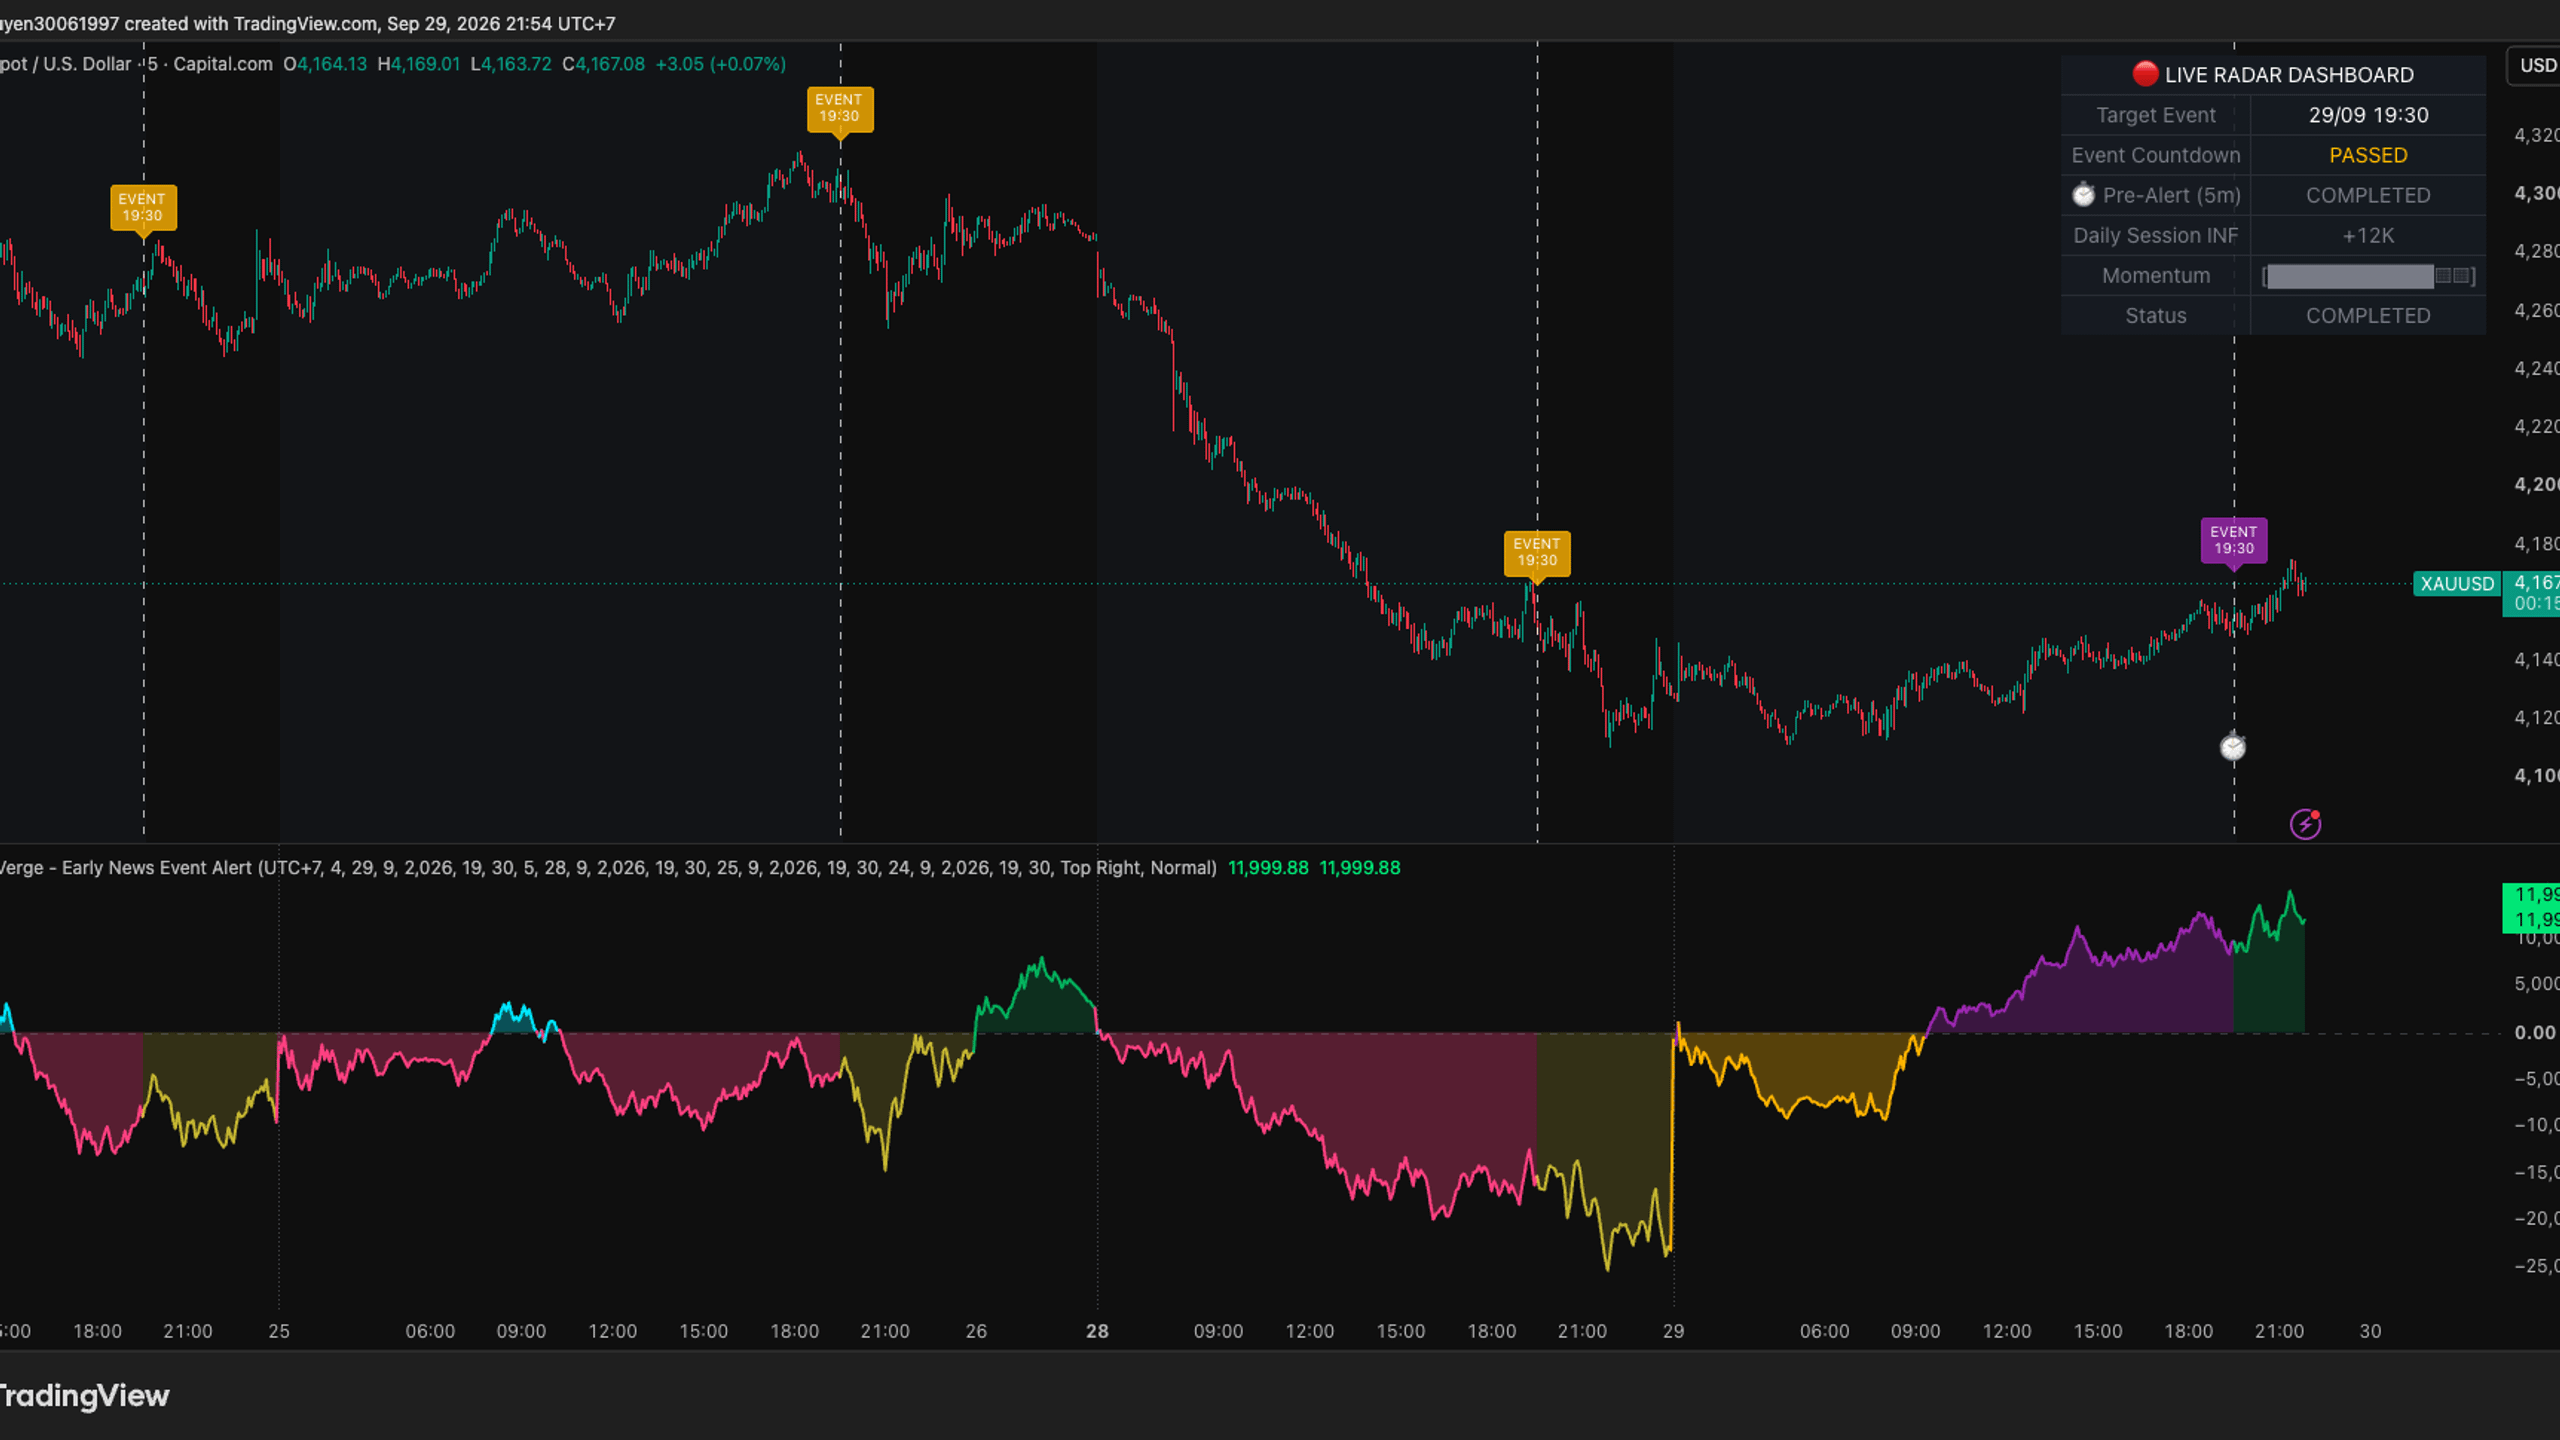Click the date label 29 on the time axis
This screenshot has height=1440, width=2560.
[x=1673, y=1331]
